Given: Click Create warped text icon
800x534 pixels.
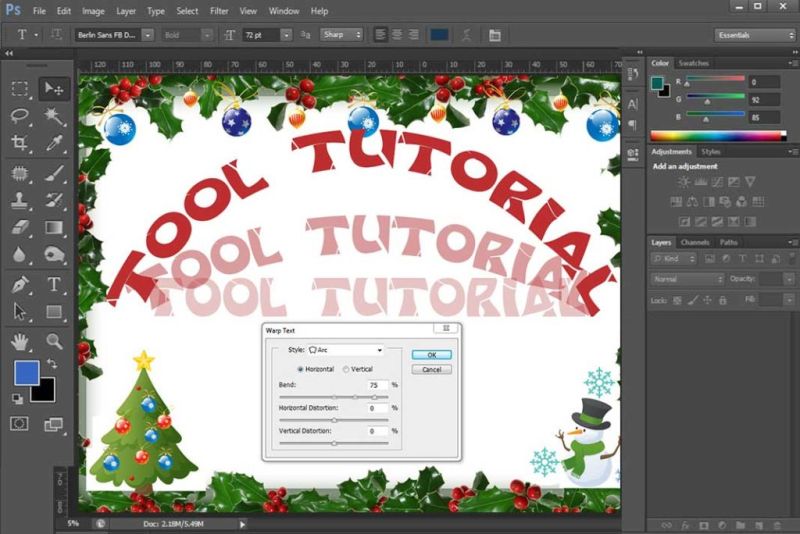Looking at the screenshot, I should (x=466, y=35).
